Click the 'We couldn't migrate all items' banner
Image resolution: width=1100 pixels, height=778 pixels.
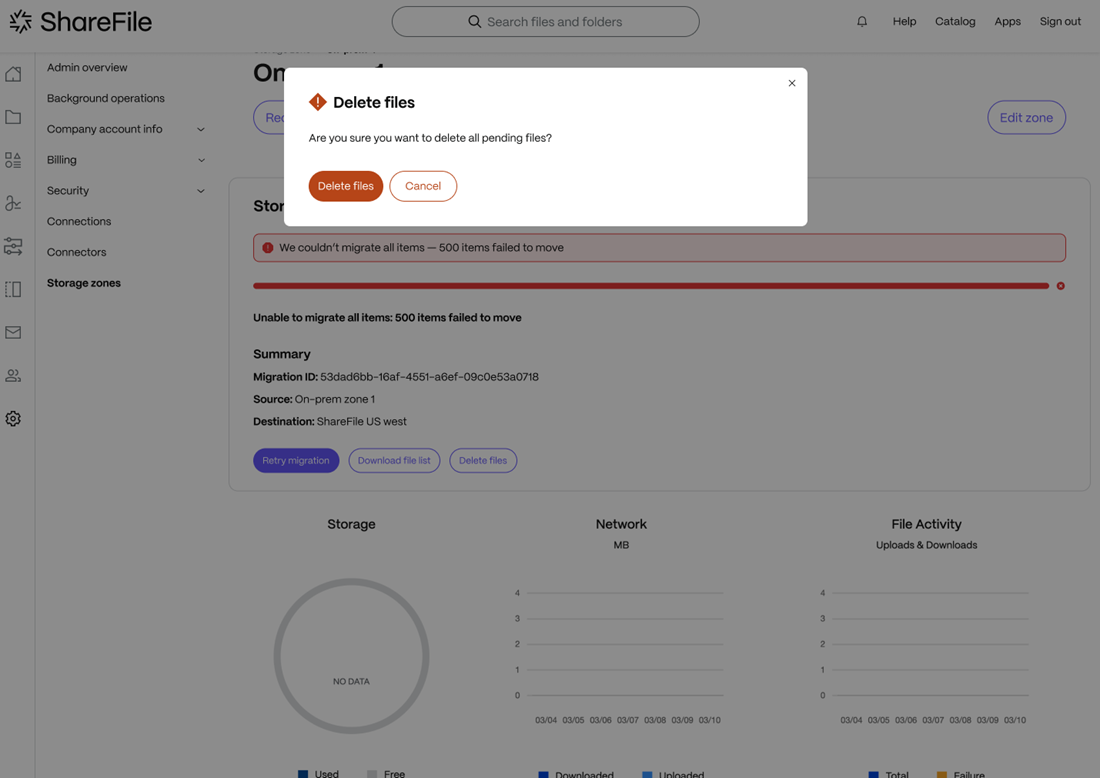point(659,248)
